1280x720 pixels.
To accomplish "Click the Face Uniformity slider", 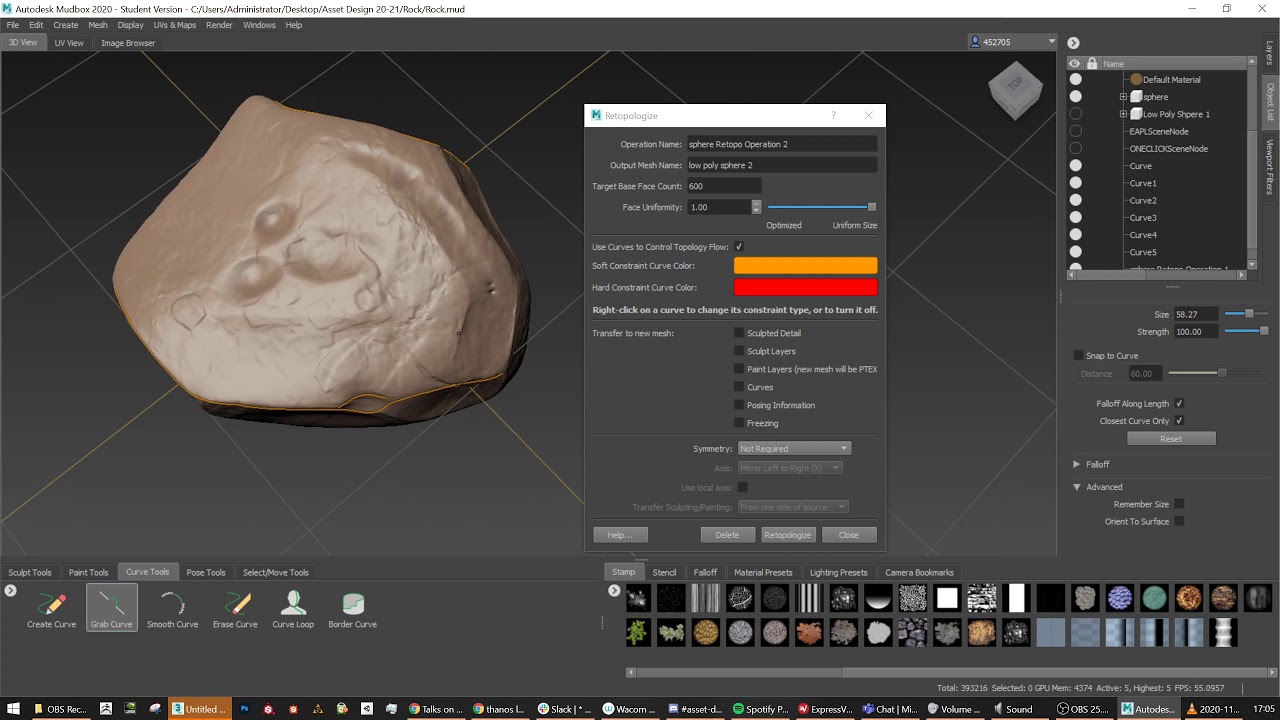I will pyautogui.click(x=822, y=207).
